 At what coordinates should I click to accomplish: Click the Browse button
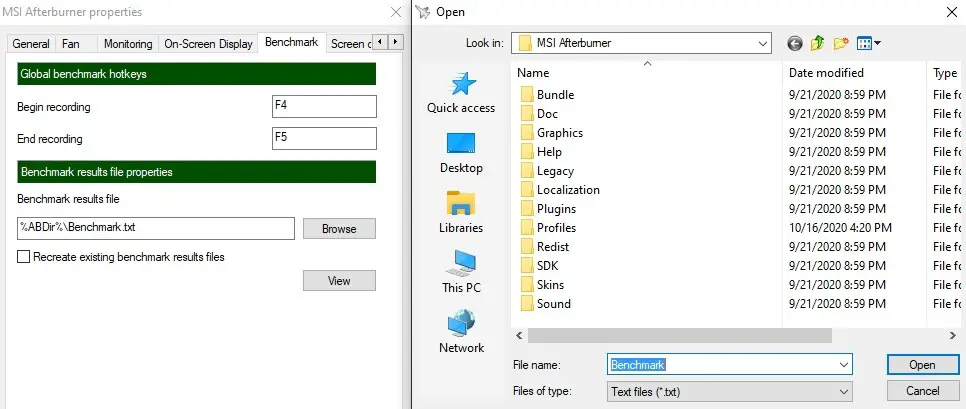339,229
